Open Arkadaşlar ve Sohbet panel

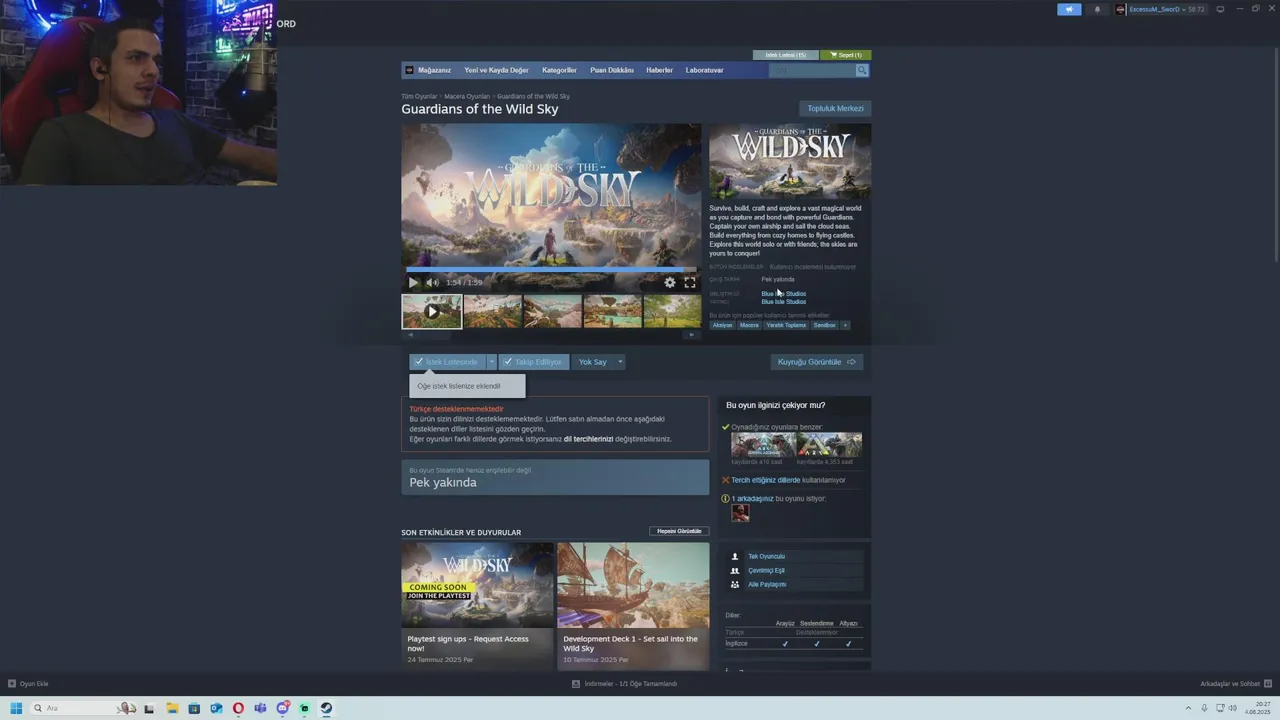[x=1235, y=684]
